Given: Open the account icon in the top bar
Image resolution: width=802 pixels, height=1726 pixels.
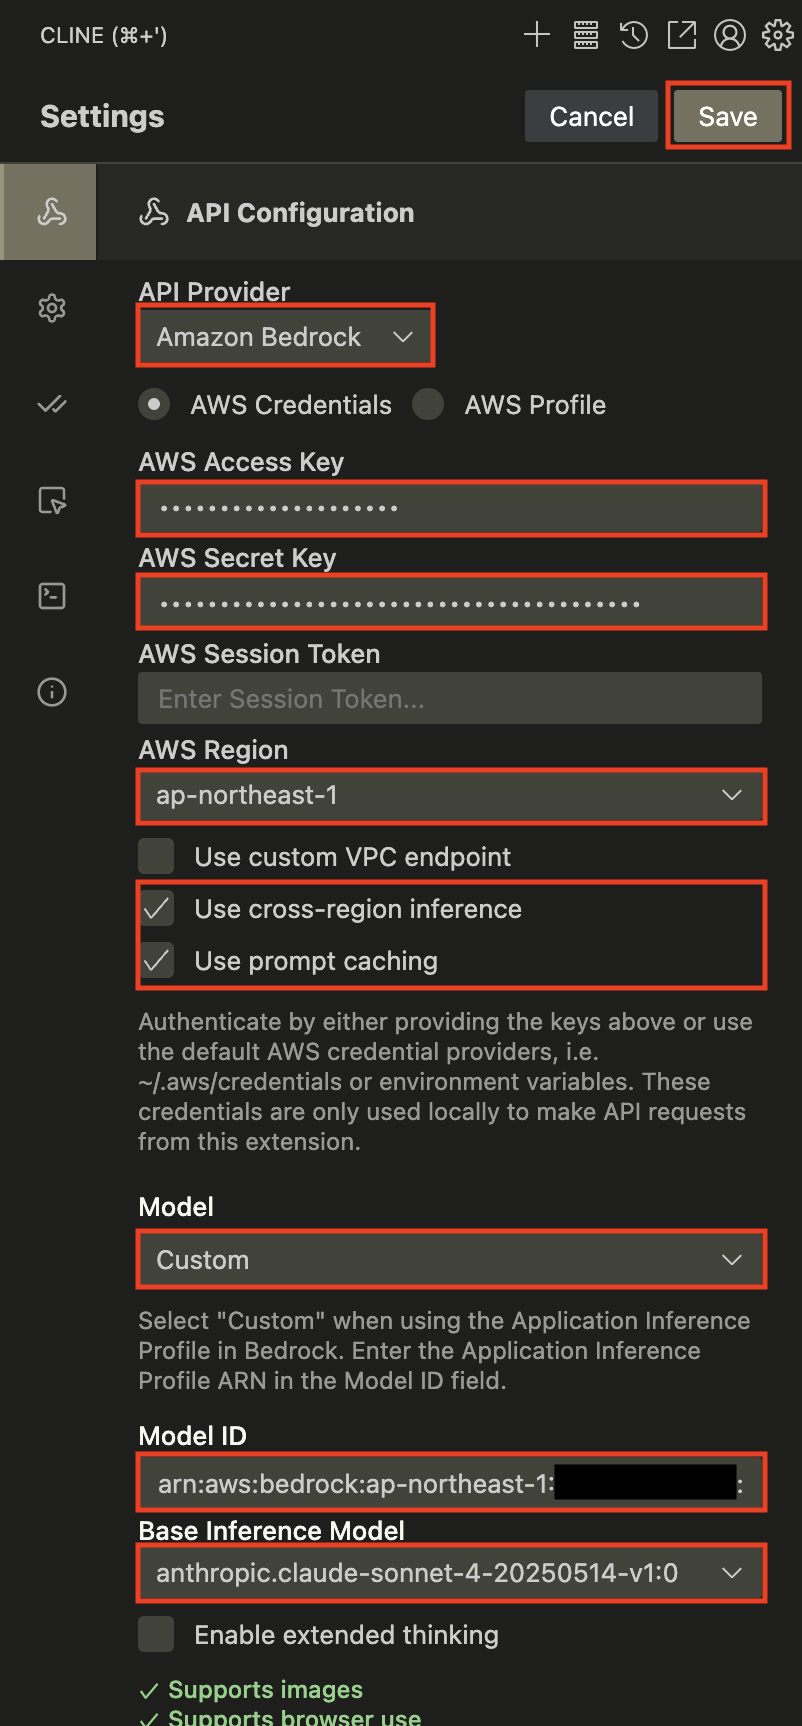Looking at the screenshot, I should [729, 34].
